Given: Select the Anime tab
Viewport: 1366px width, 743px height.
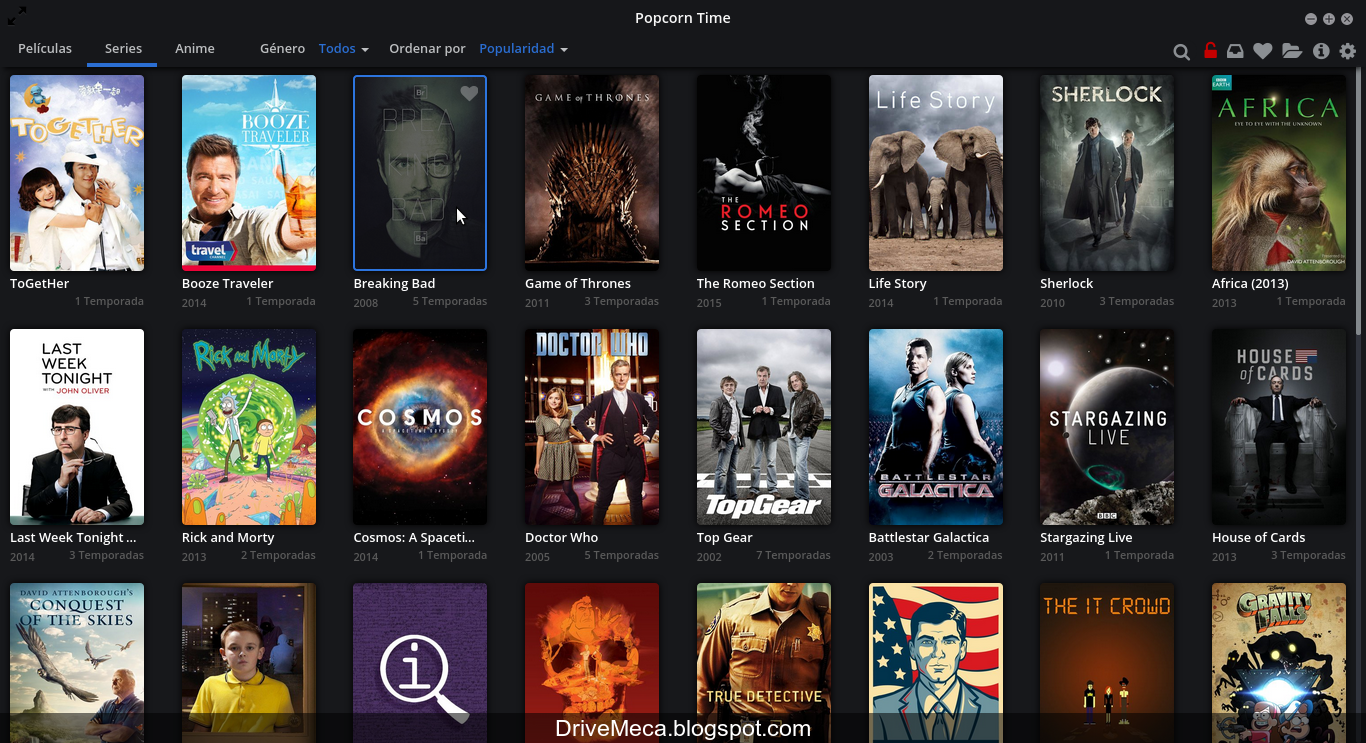Looking at the screenshot, I should coord(195,48).
